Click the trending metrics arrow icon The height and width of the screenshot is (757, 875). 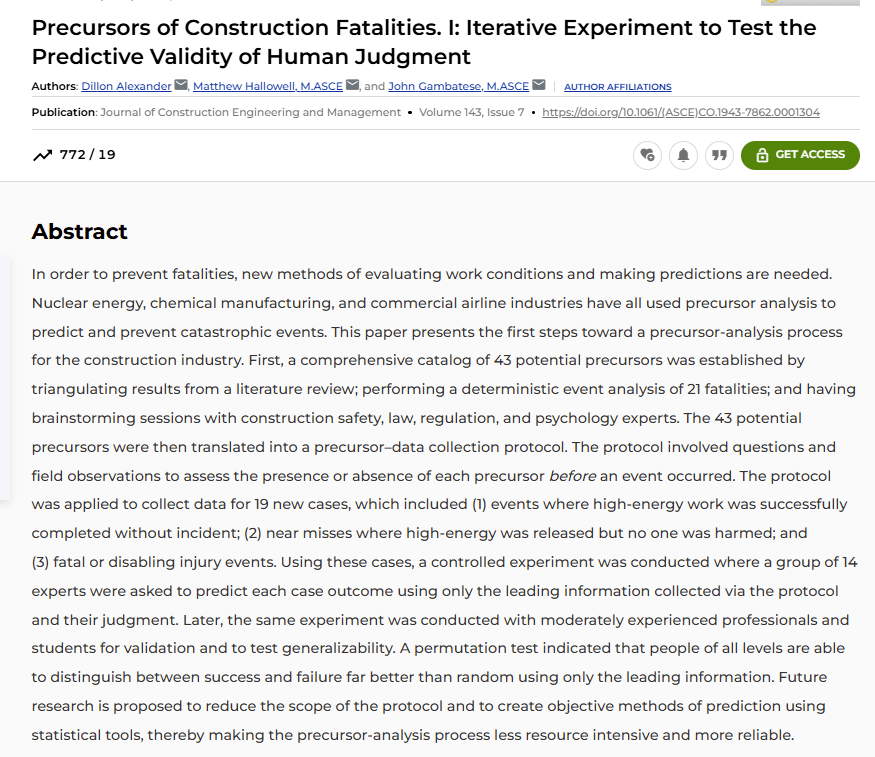coord(42,155)
